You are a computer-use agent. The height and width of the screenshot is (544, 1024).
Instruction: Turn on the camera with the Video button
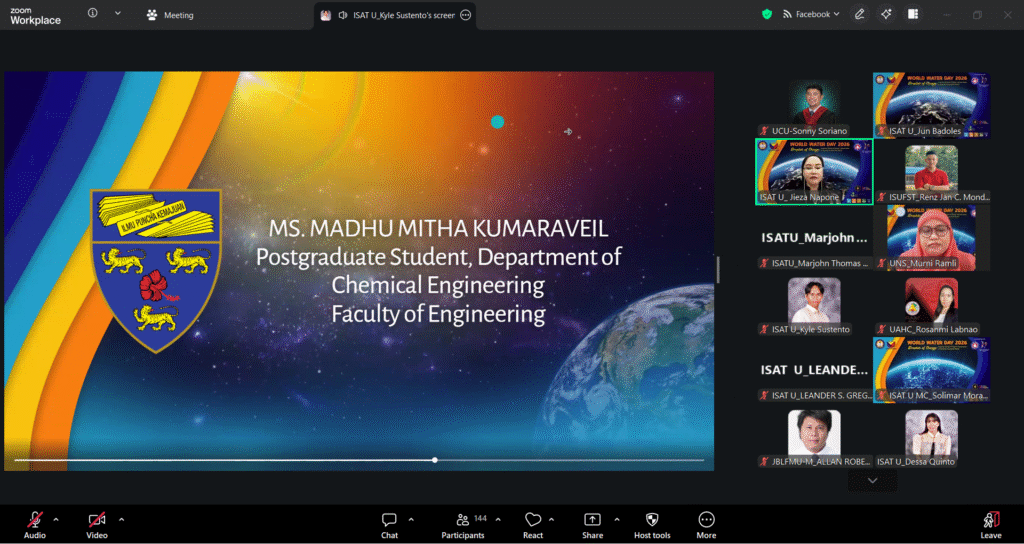tap(97, 520)
